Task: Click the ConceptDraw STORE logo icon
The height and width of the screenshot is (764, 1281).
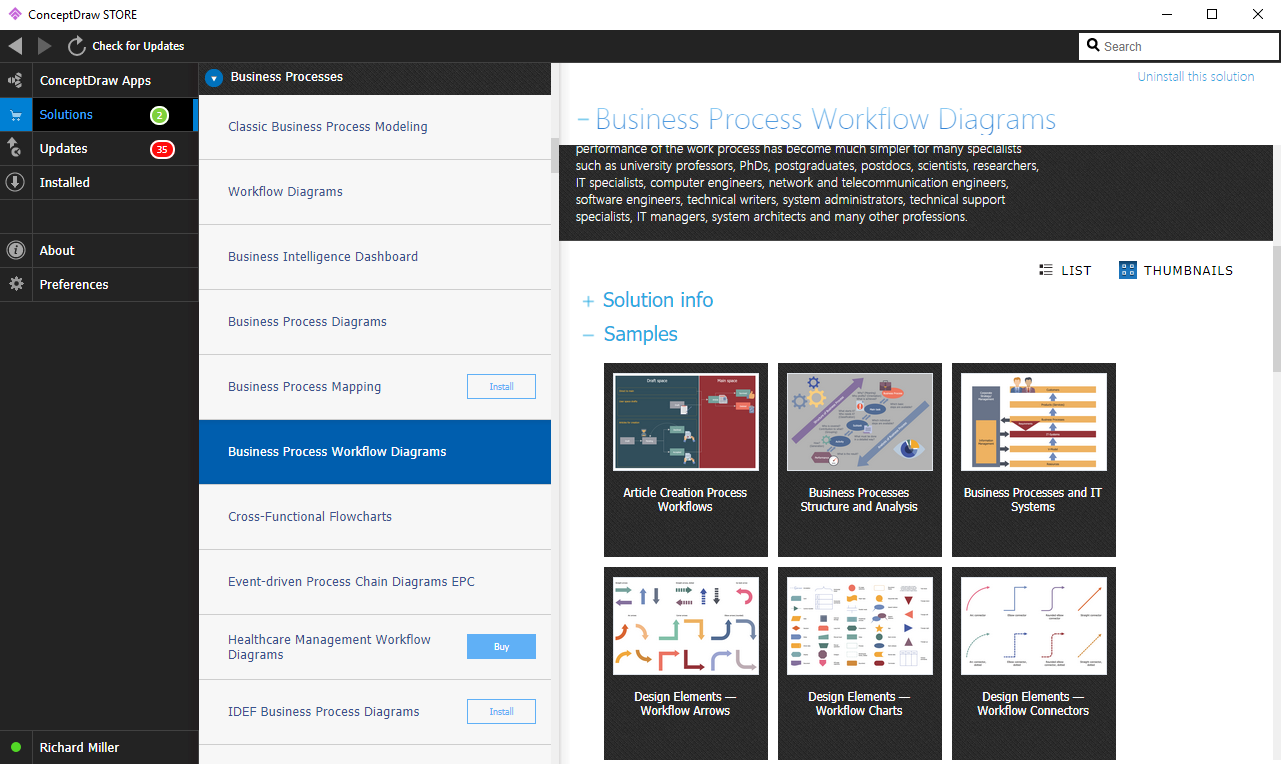Action: 15,14
